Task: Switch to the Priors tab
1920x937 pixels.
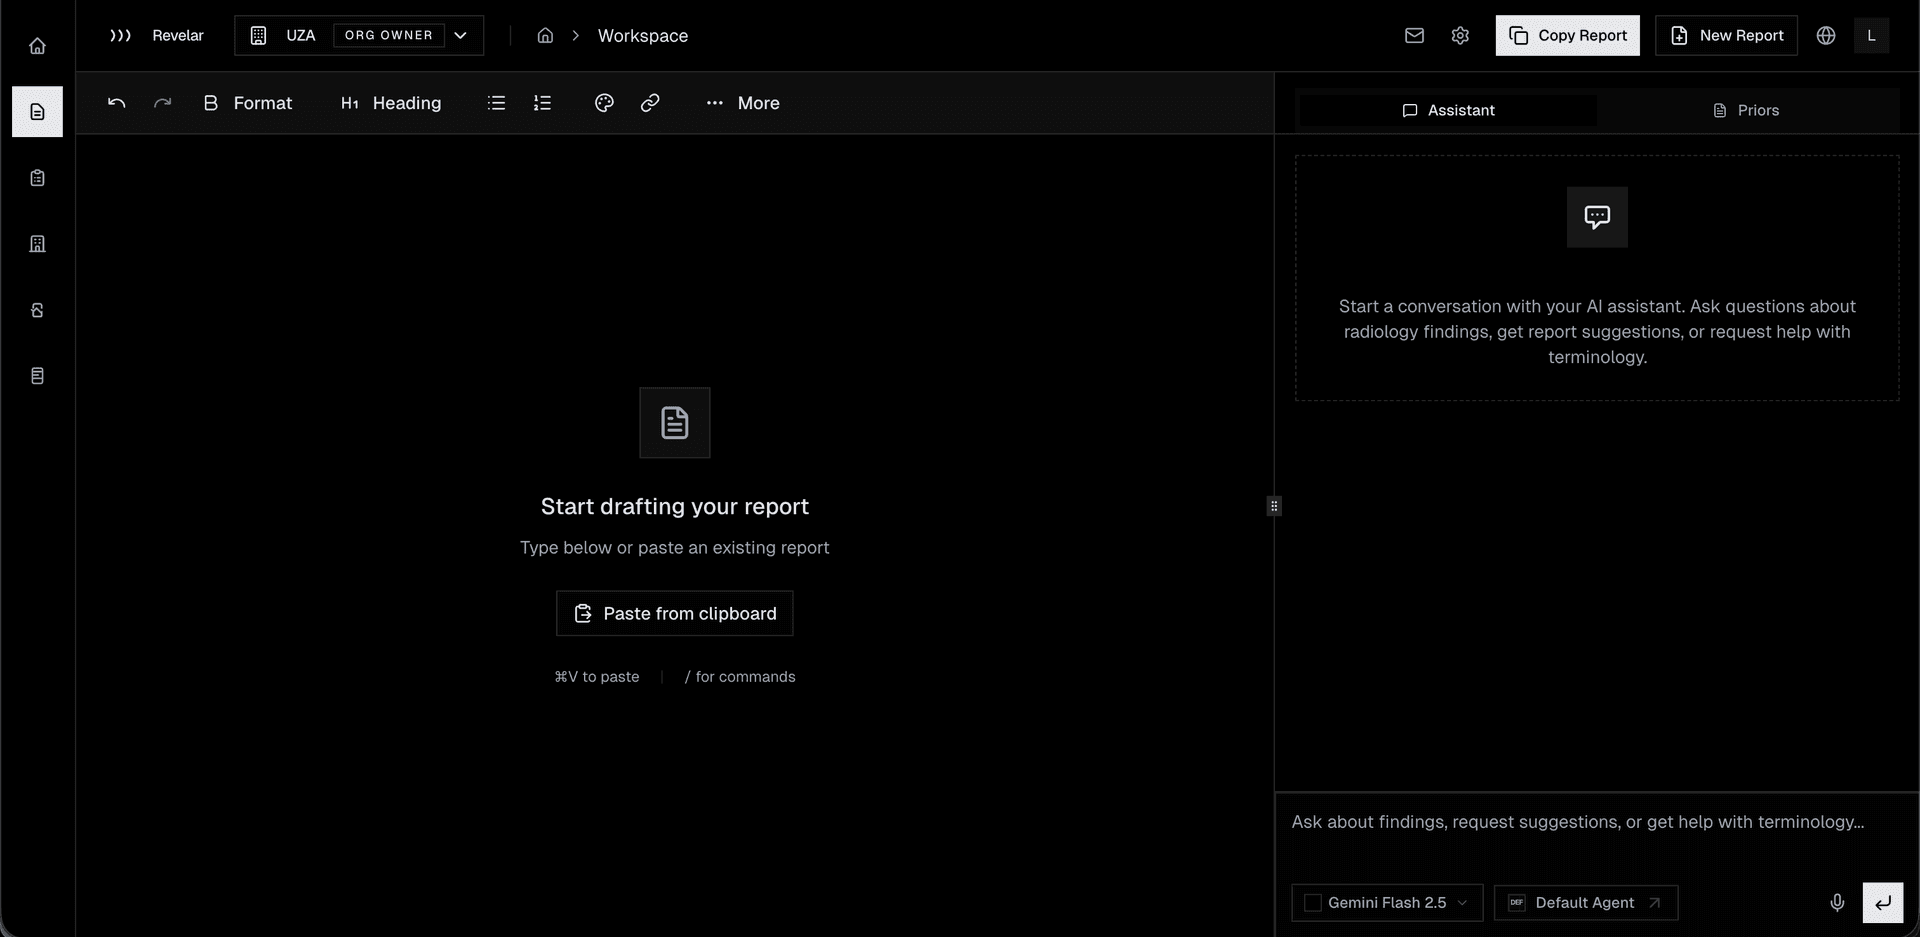Action: [1746, 110]
